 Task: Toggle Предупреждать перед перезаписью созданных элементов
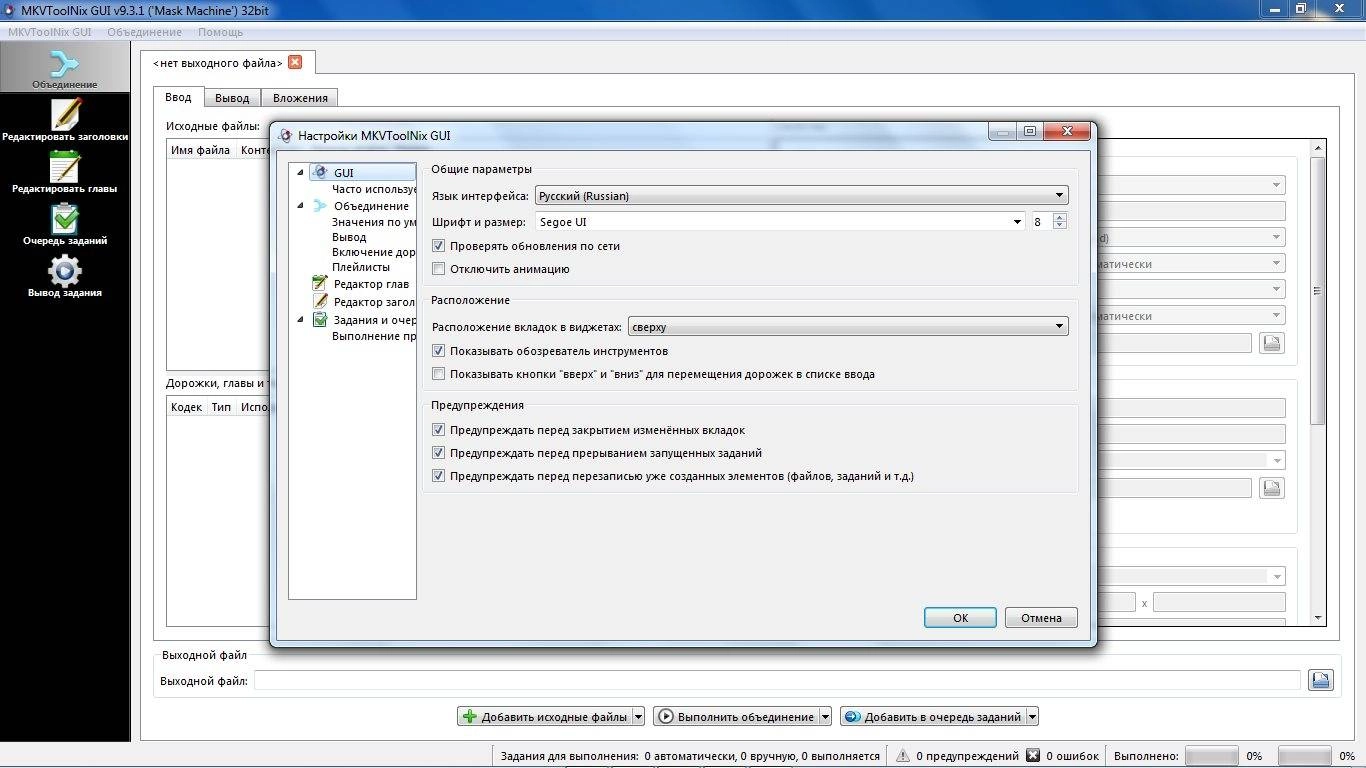click(x=438, y=476)
